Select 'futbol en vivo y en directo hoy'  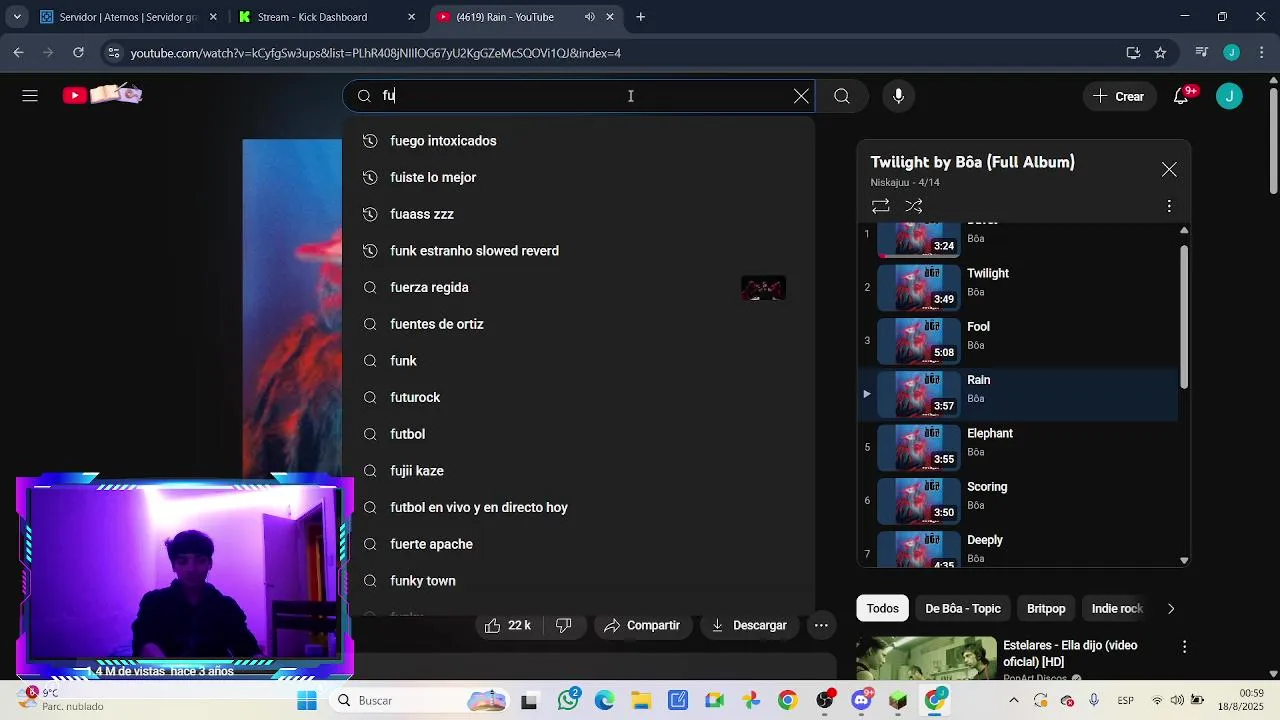coord(578,507)
